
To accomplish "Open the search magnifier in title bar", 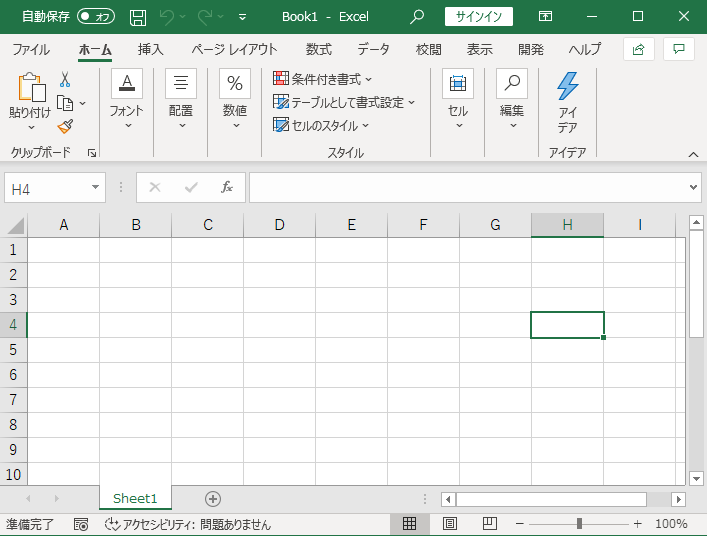I will pos(418,17).
